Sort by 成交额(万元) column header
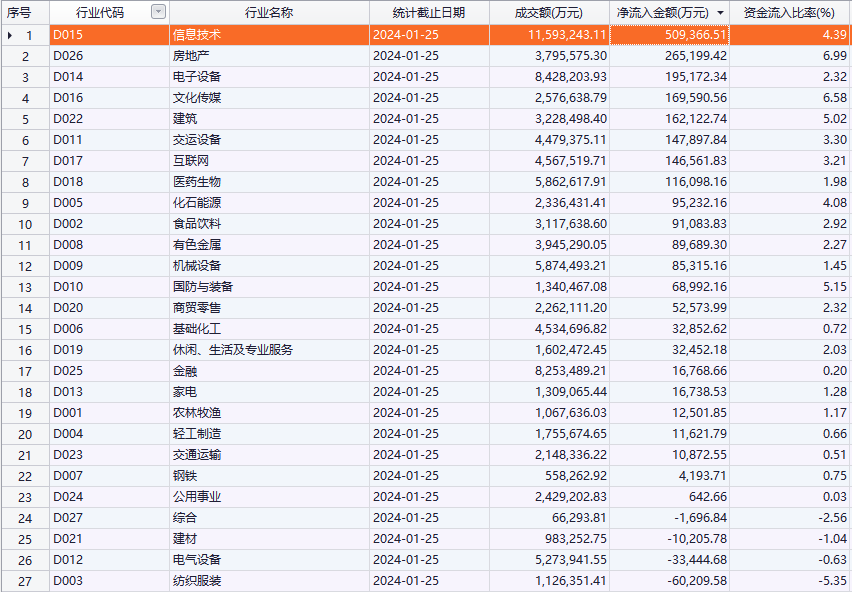The image size is (852, 592). [x=548, y=12]
